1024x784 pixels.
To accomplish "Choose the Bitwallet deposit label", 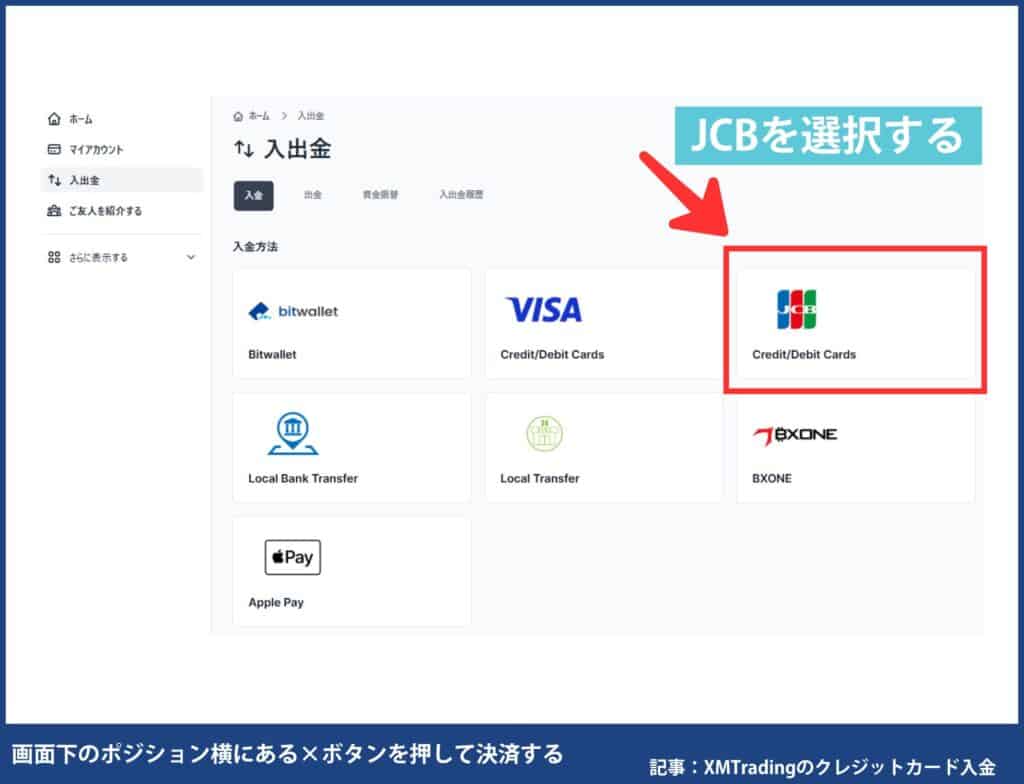I will 272,354.
